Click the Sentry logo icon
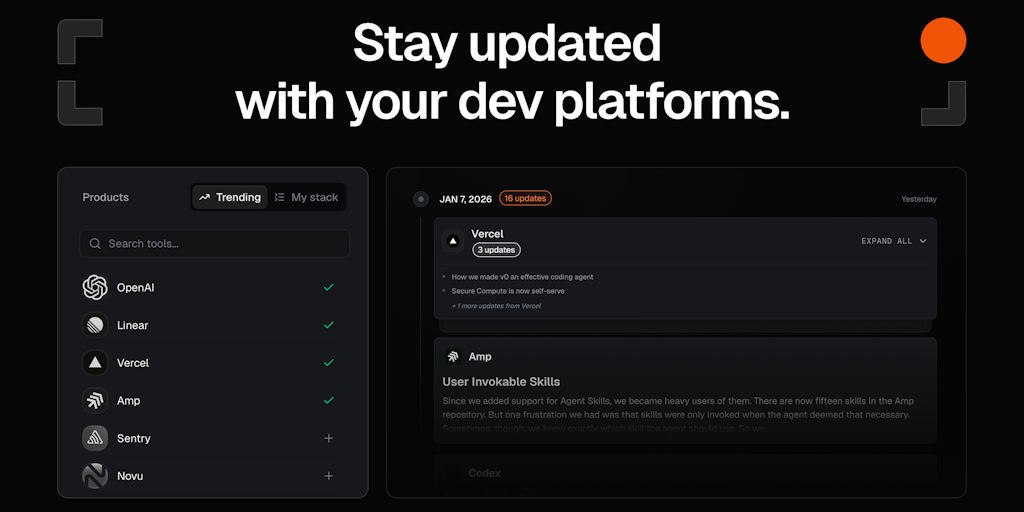 [95, 438]
